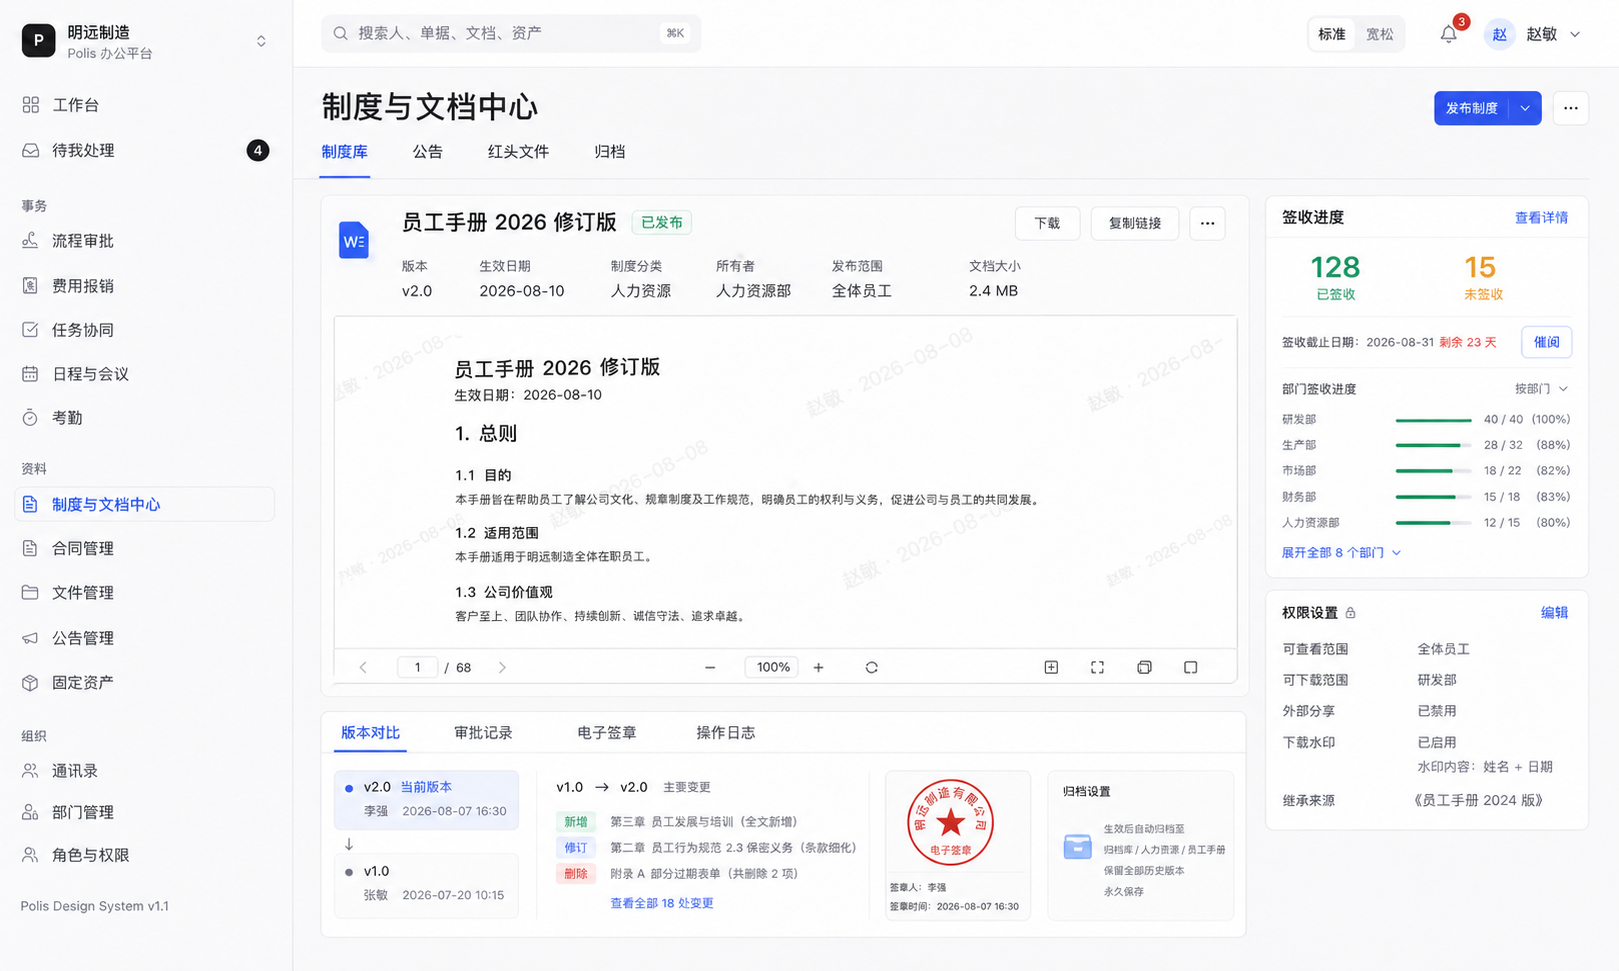1619x971 pixels.
Task: Switch density to 宽松
Action: point(1380,34)
